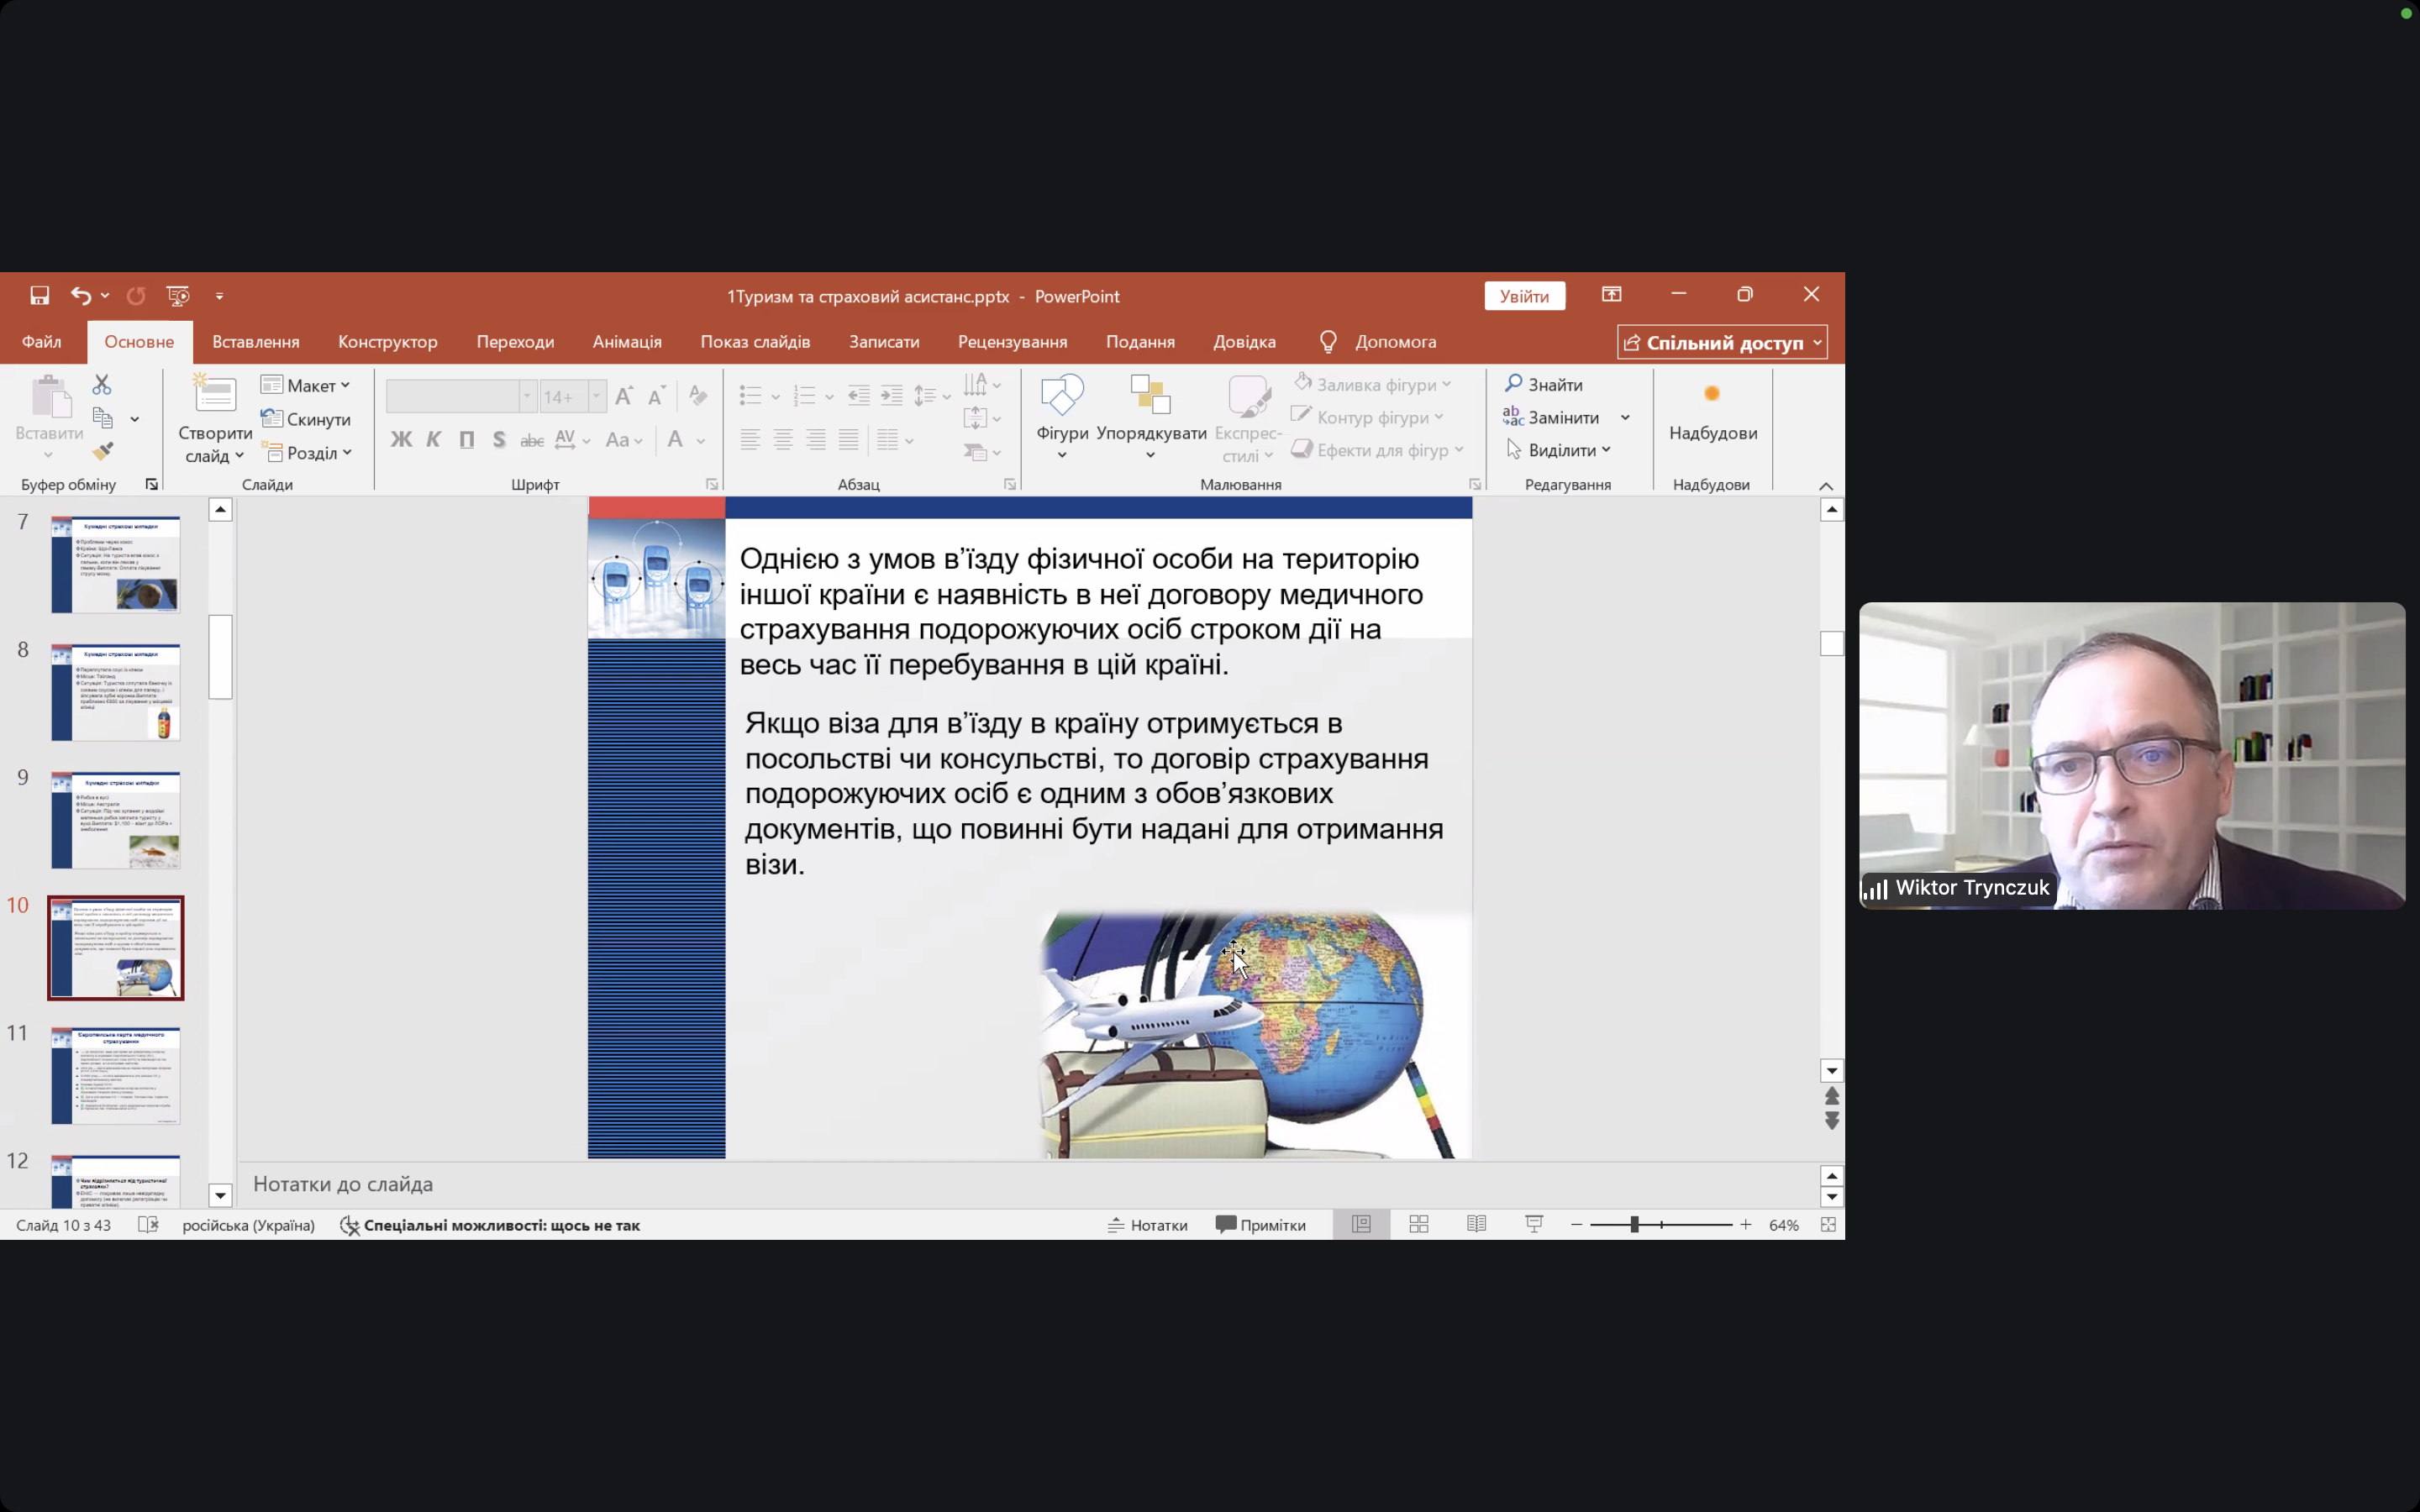Screen dimensions: 2420x1512
Task: Click the Увійти sign-in button
Action: [x=1523, y=296]
